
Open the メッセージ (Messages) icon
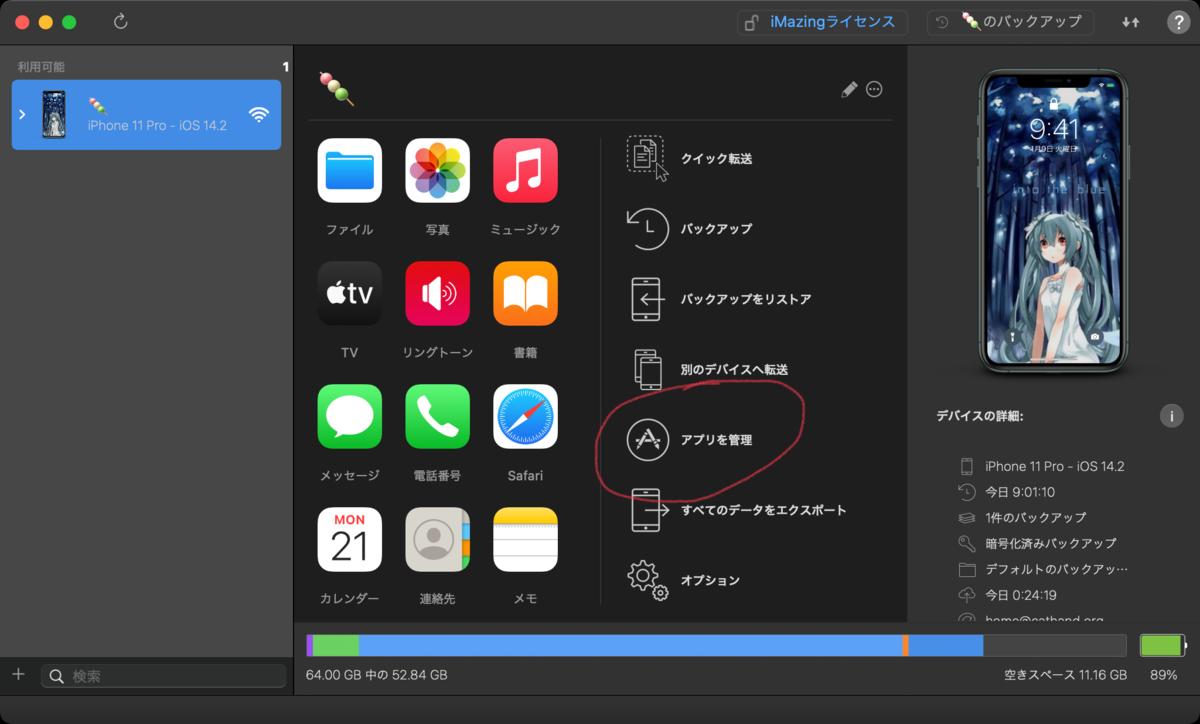[x=349, y=416]
